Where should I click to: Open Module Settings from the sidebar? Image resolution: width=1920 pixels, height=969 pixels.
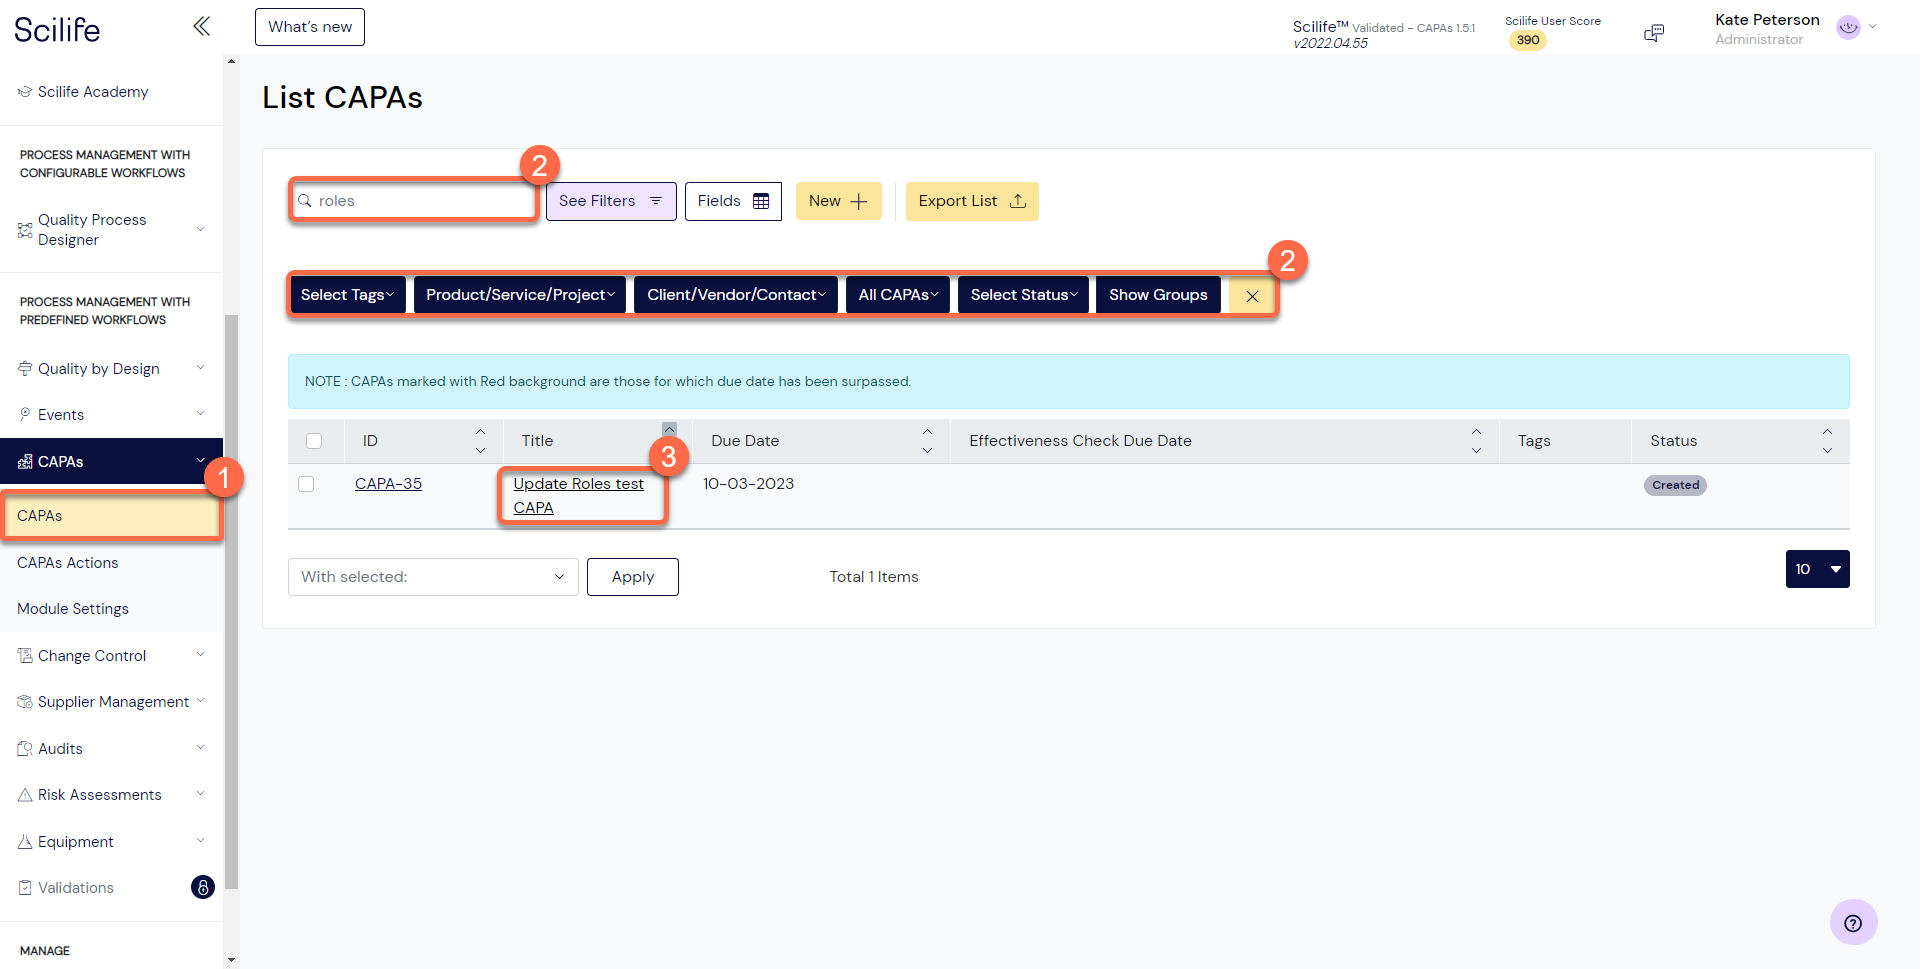(x=72, y=608)
